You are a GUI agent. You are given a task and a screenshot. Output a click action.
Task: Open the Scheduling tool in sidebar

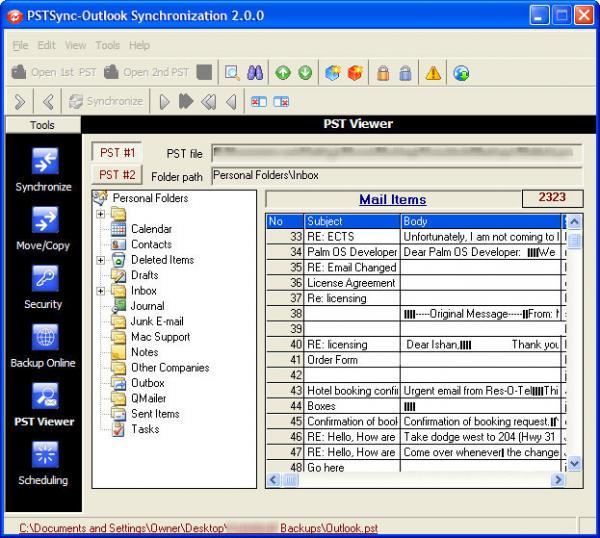[44, 463]
